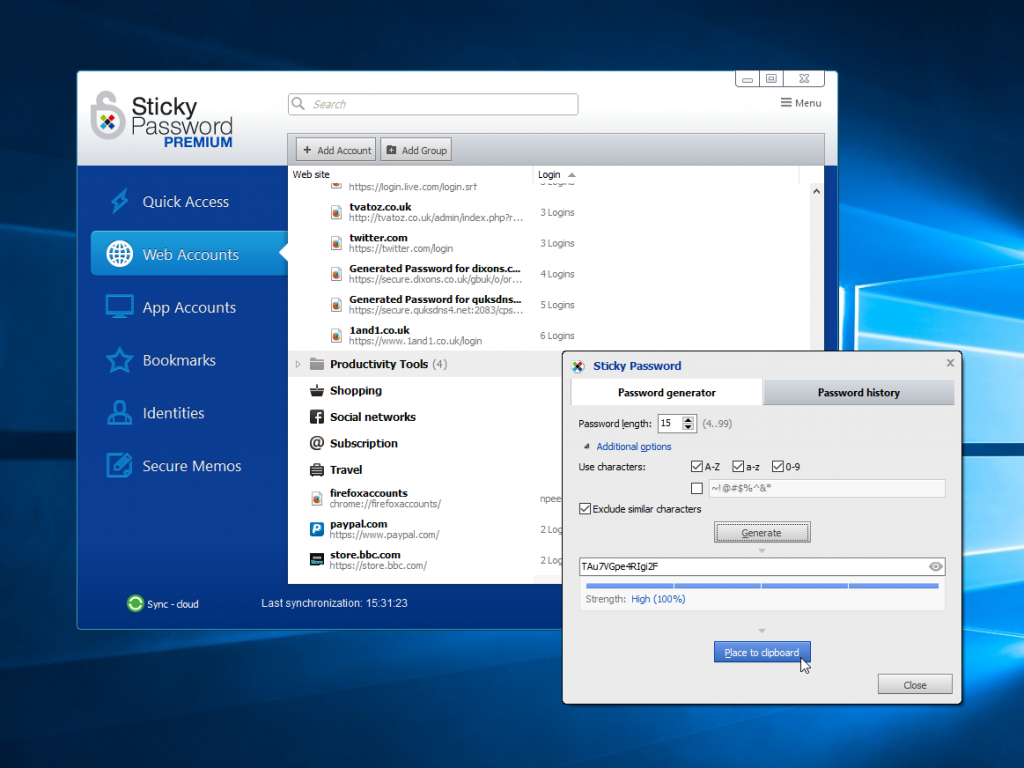Sort by the Web site column header
1024x768 pixels.
[311, 174]
